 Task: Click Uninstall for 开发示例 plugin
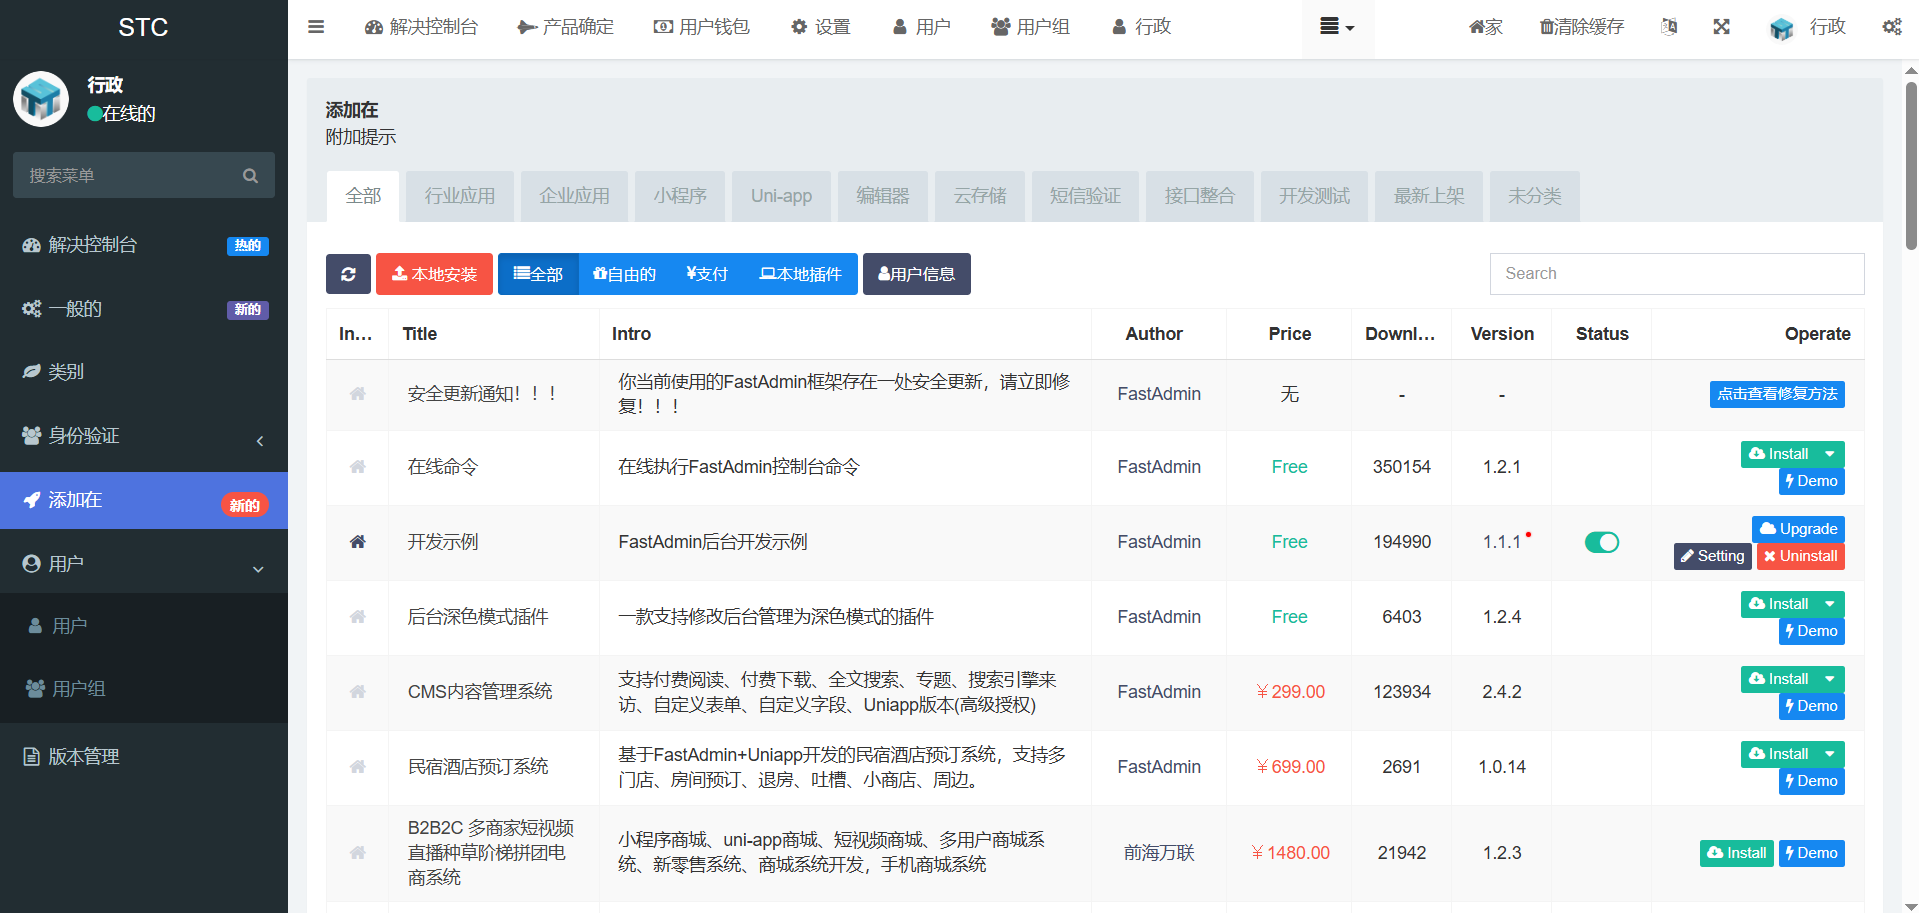point(1800,556)
